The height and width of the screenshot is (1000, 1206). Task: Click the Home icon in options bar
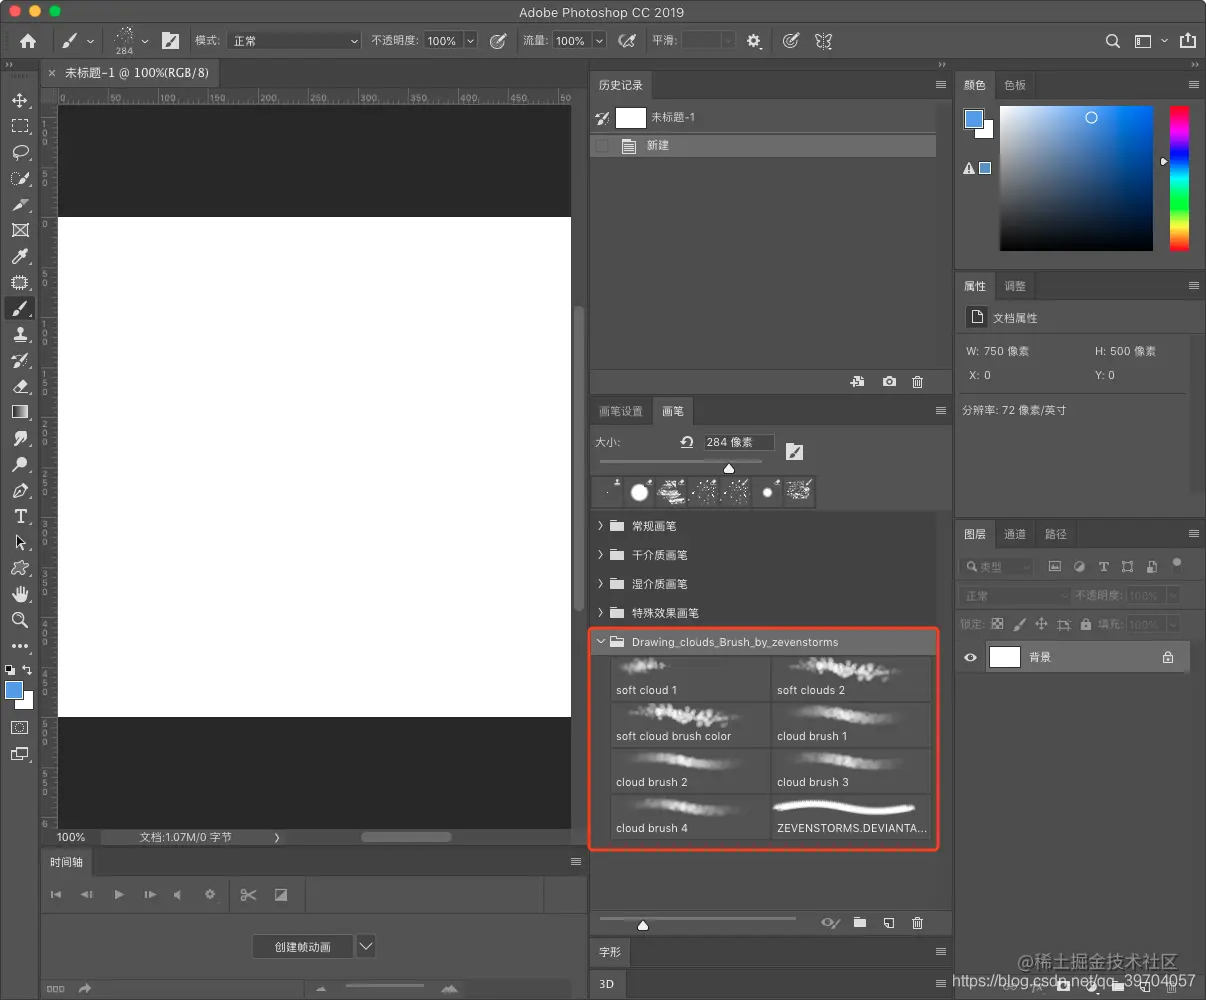(28, 41)
